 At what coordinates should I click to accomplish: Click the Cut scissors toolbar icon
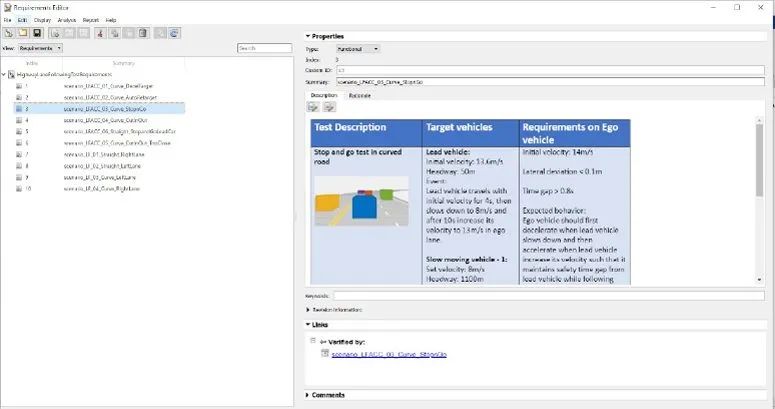100,33
